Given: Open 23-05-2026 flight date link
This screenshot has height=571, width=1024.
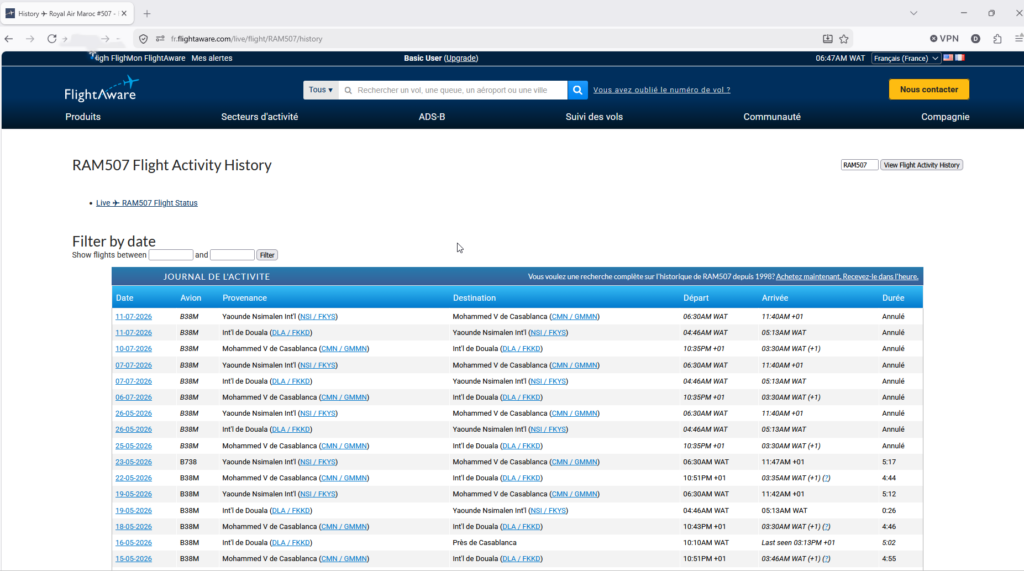Looking at the screenshot, I should point(133,462).
